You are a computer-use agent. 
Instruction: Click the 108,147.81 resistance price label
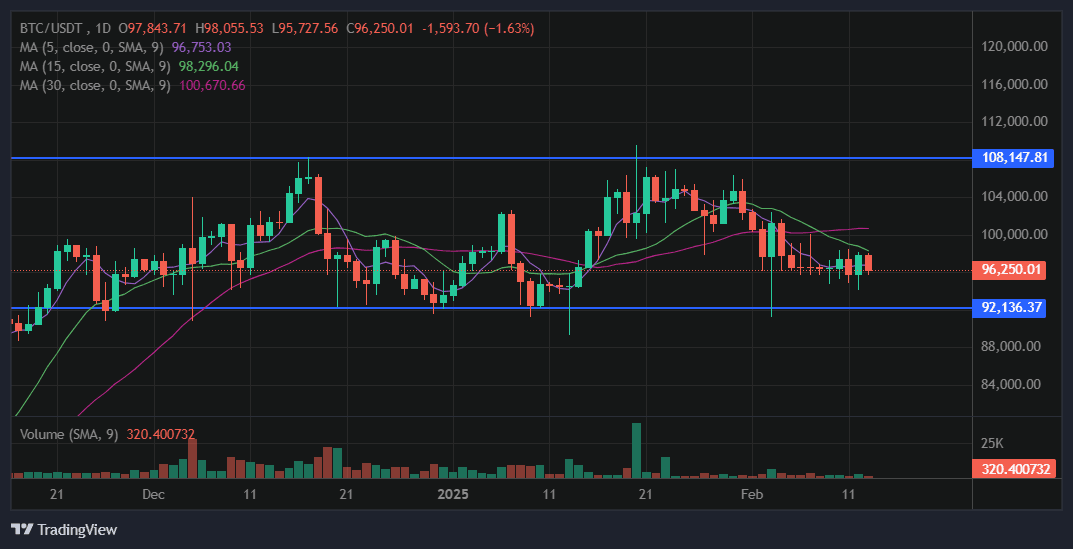click(1014, 158)
